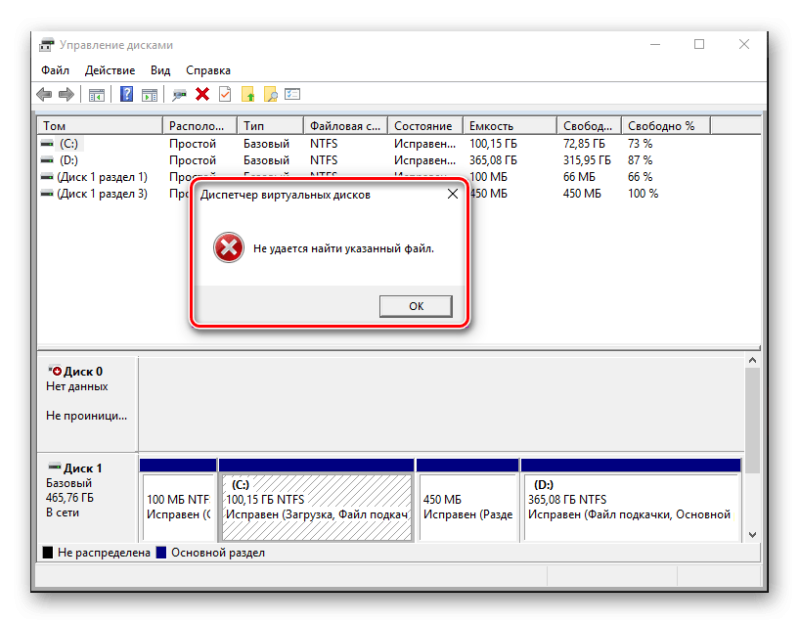Select the 450 МБ partition block
The width and height of the screenshot is (800, 624).
(x=467, y=500)
